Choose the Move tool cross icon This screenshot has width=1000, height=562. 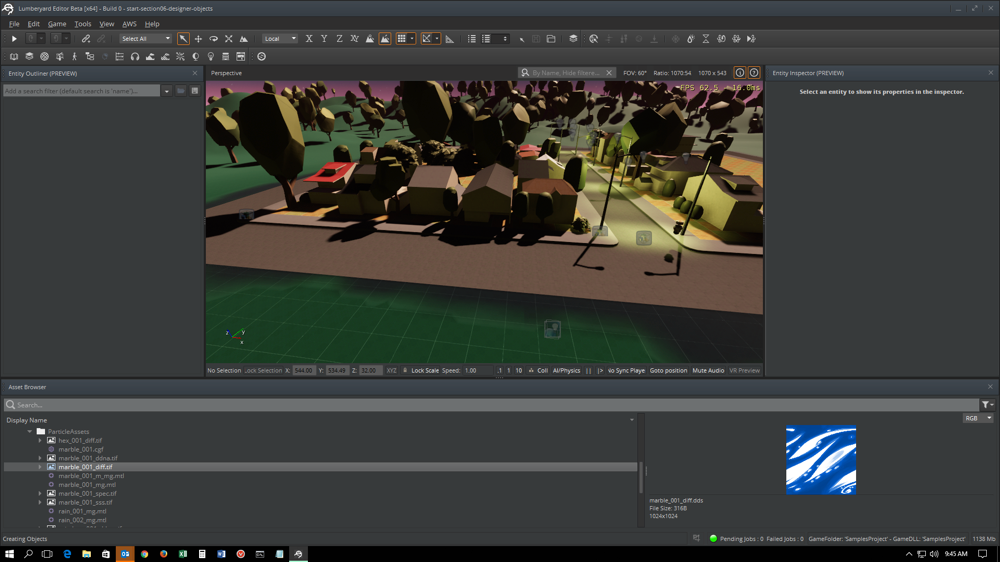198,39
